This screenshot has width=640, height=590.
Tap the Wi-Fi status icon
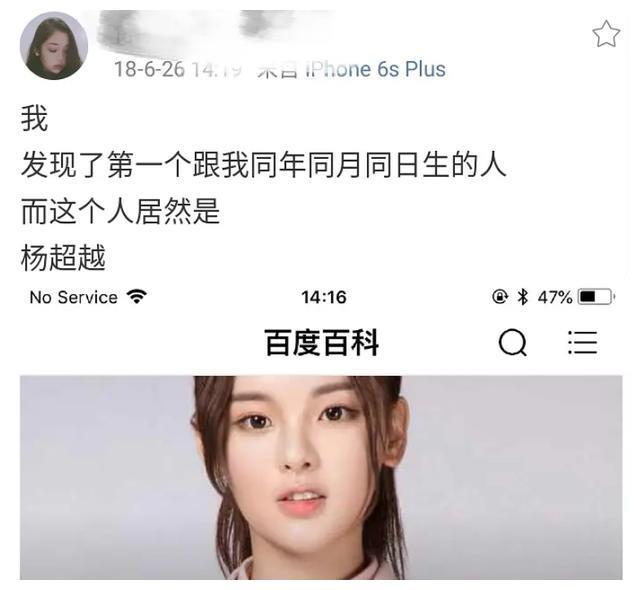pos(137,297)
